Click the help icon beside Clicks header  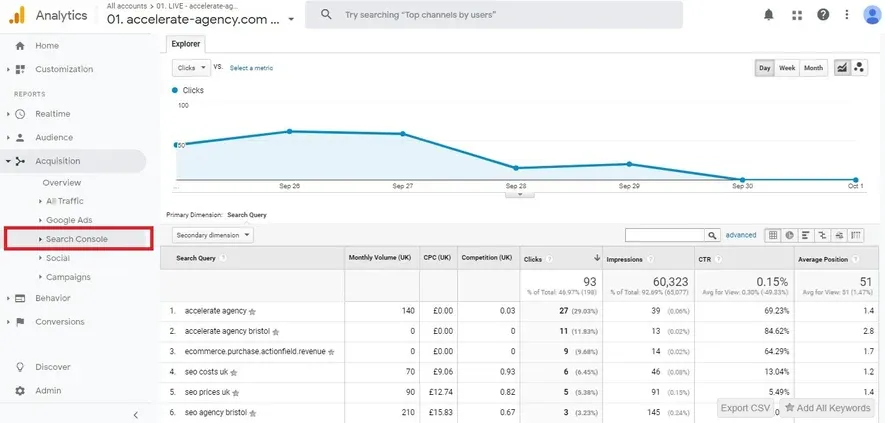[549, 259]
